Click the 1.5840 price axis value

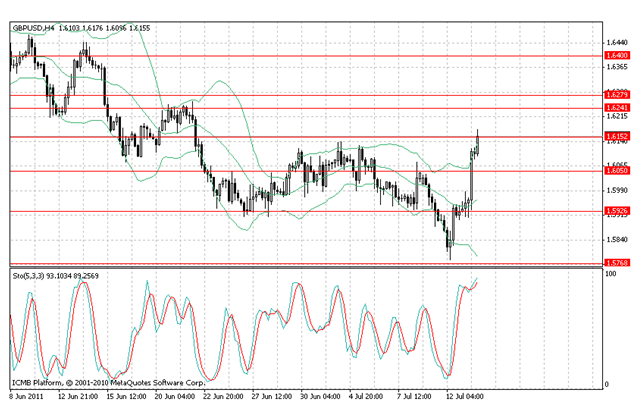pos(616,240)
